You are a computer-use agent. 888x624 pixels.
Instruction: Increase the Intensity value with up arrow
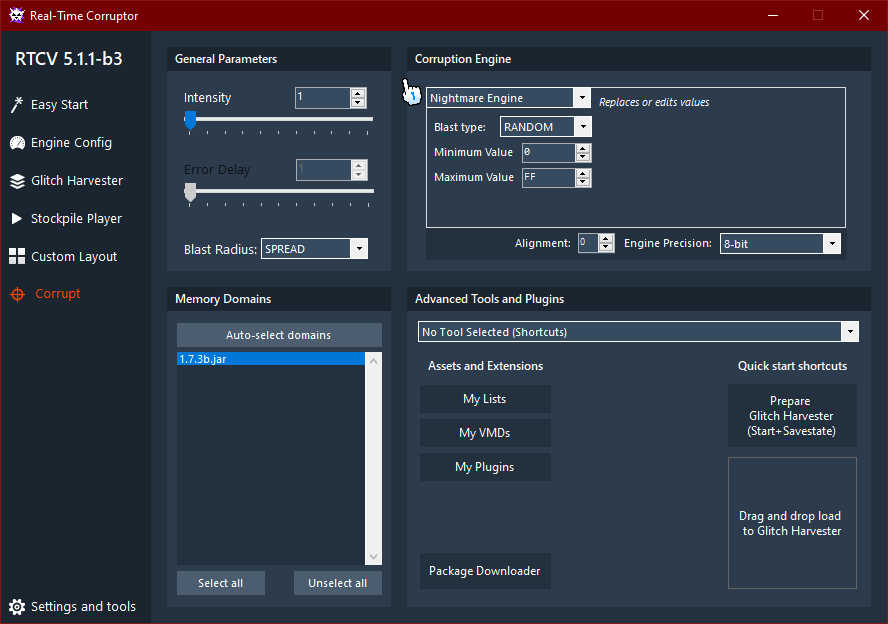coord(358,93)
